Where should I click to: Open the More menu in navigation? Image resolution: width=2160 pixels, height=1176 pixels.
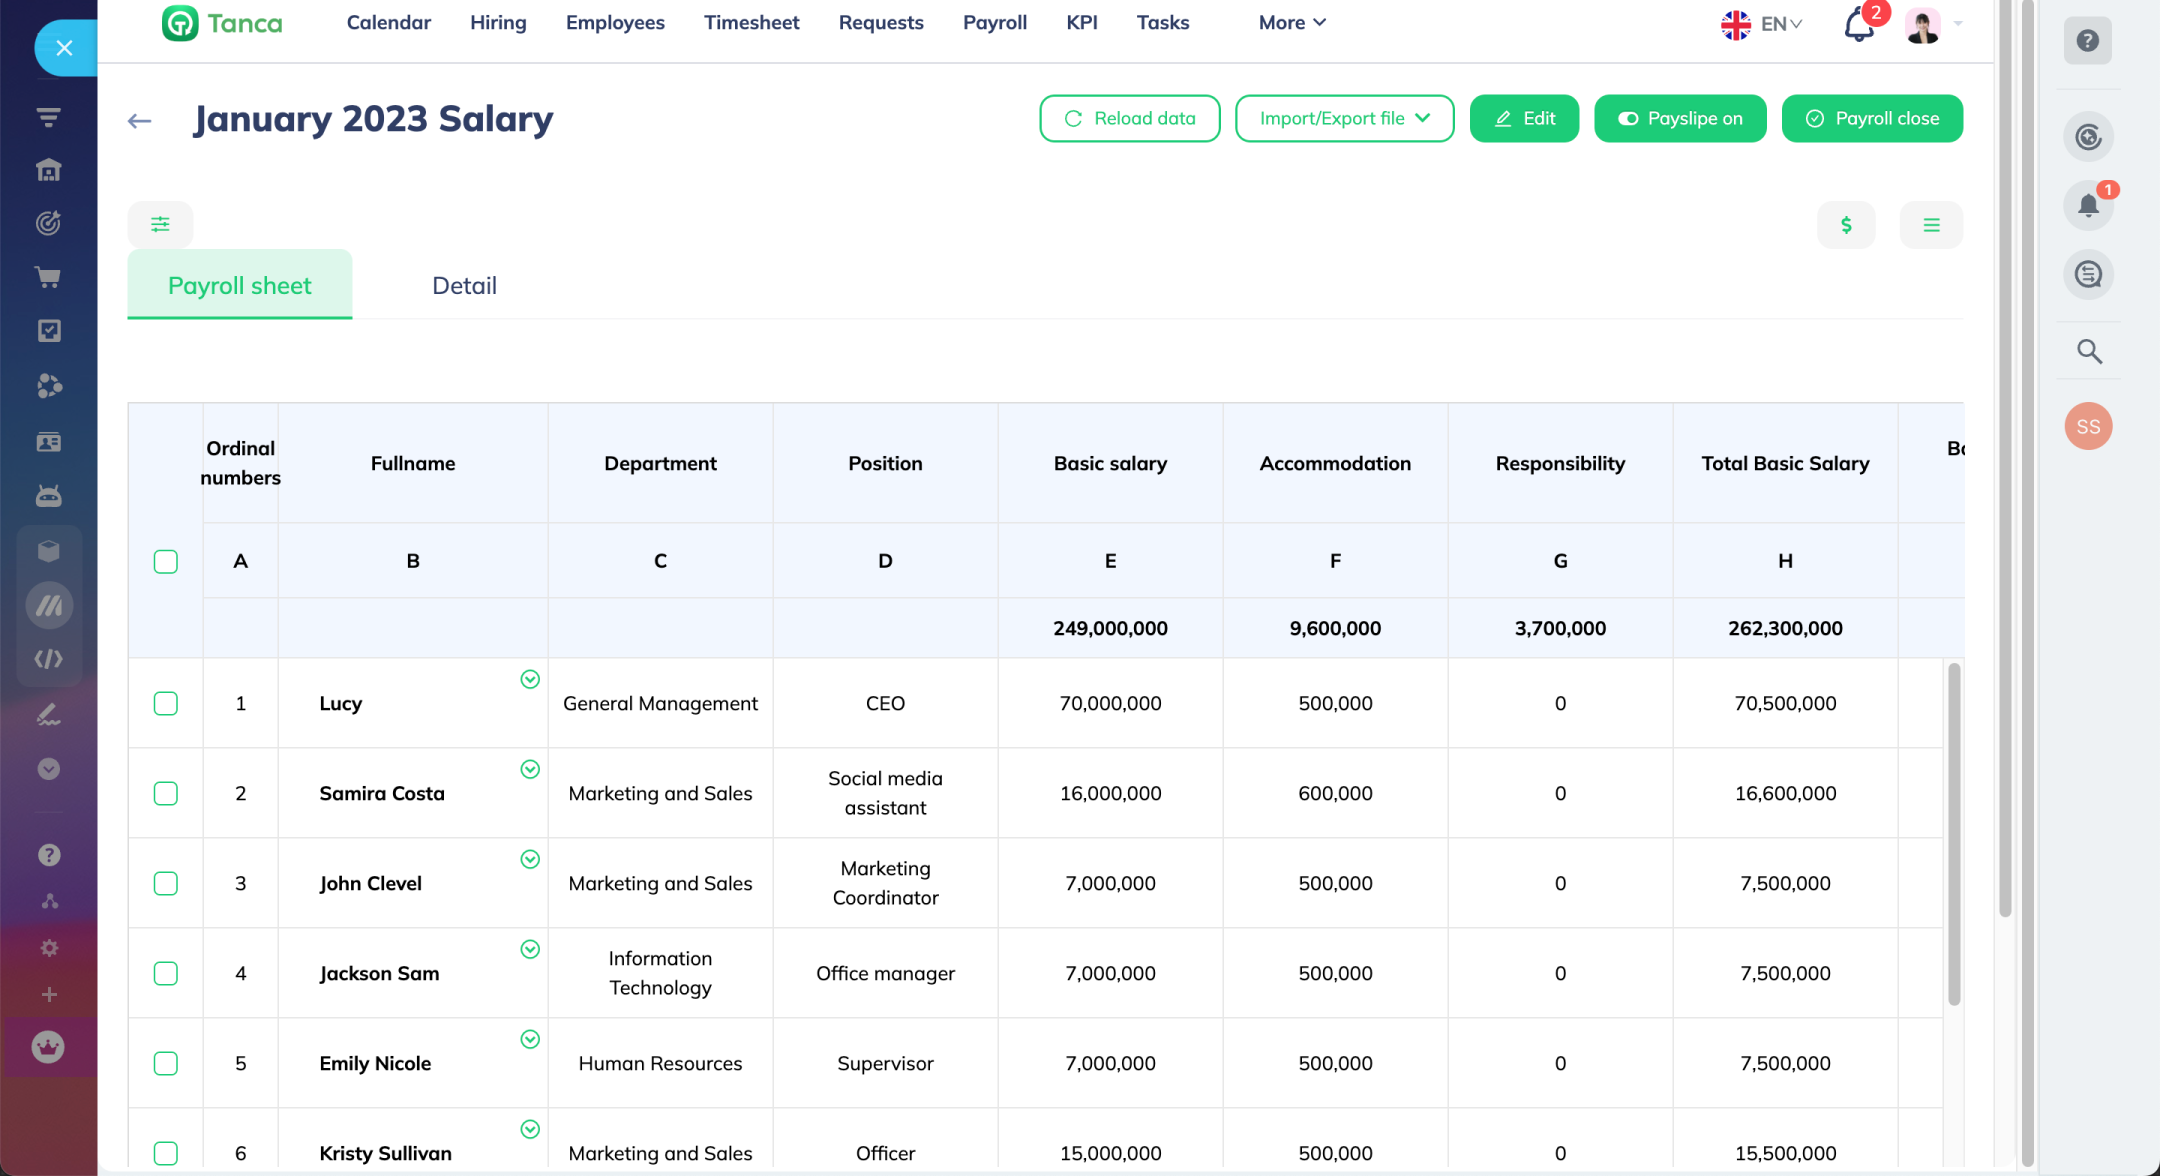coord(1292,22)
